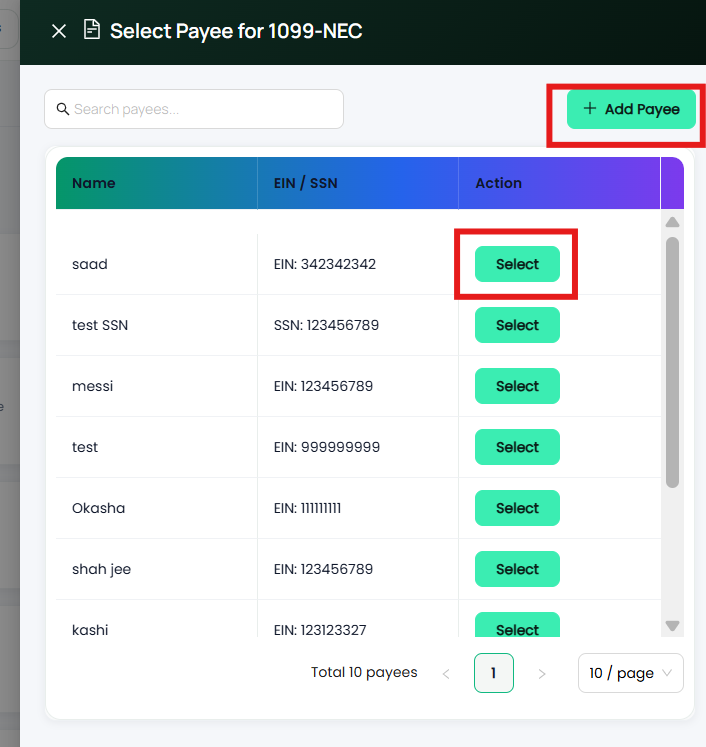706x747 pixels.
Task: Click the Select Payee for 1099-NEC title
Action: tap(236, 31)
